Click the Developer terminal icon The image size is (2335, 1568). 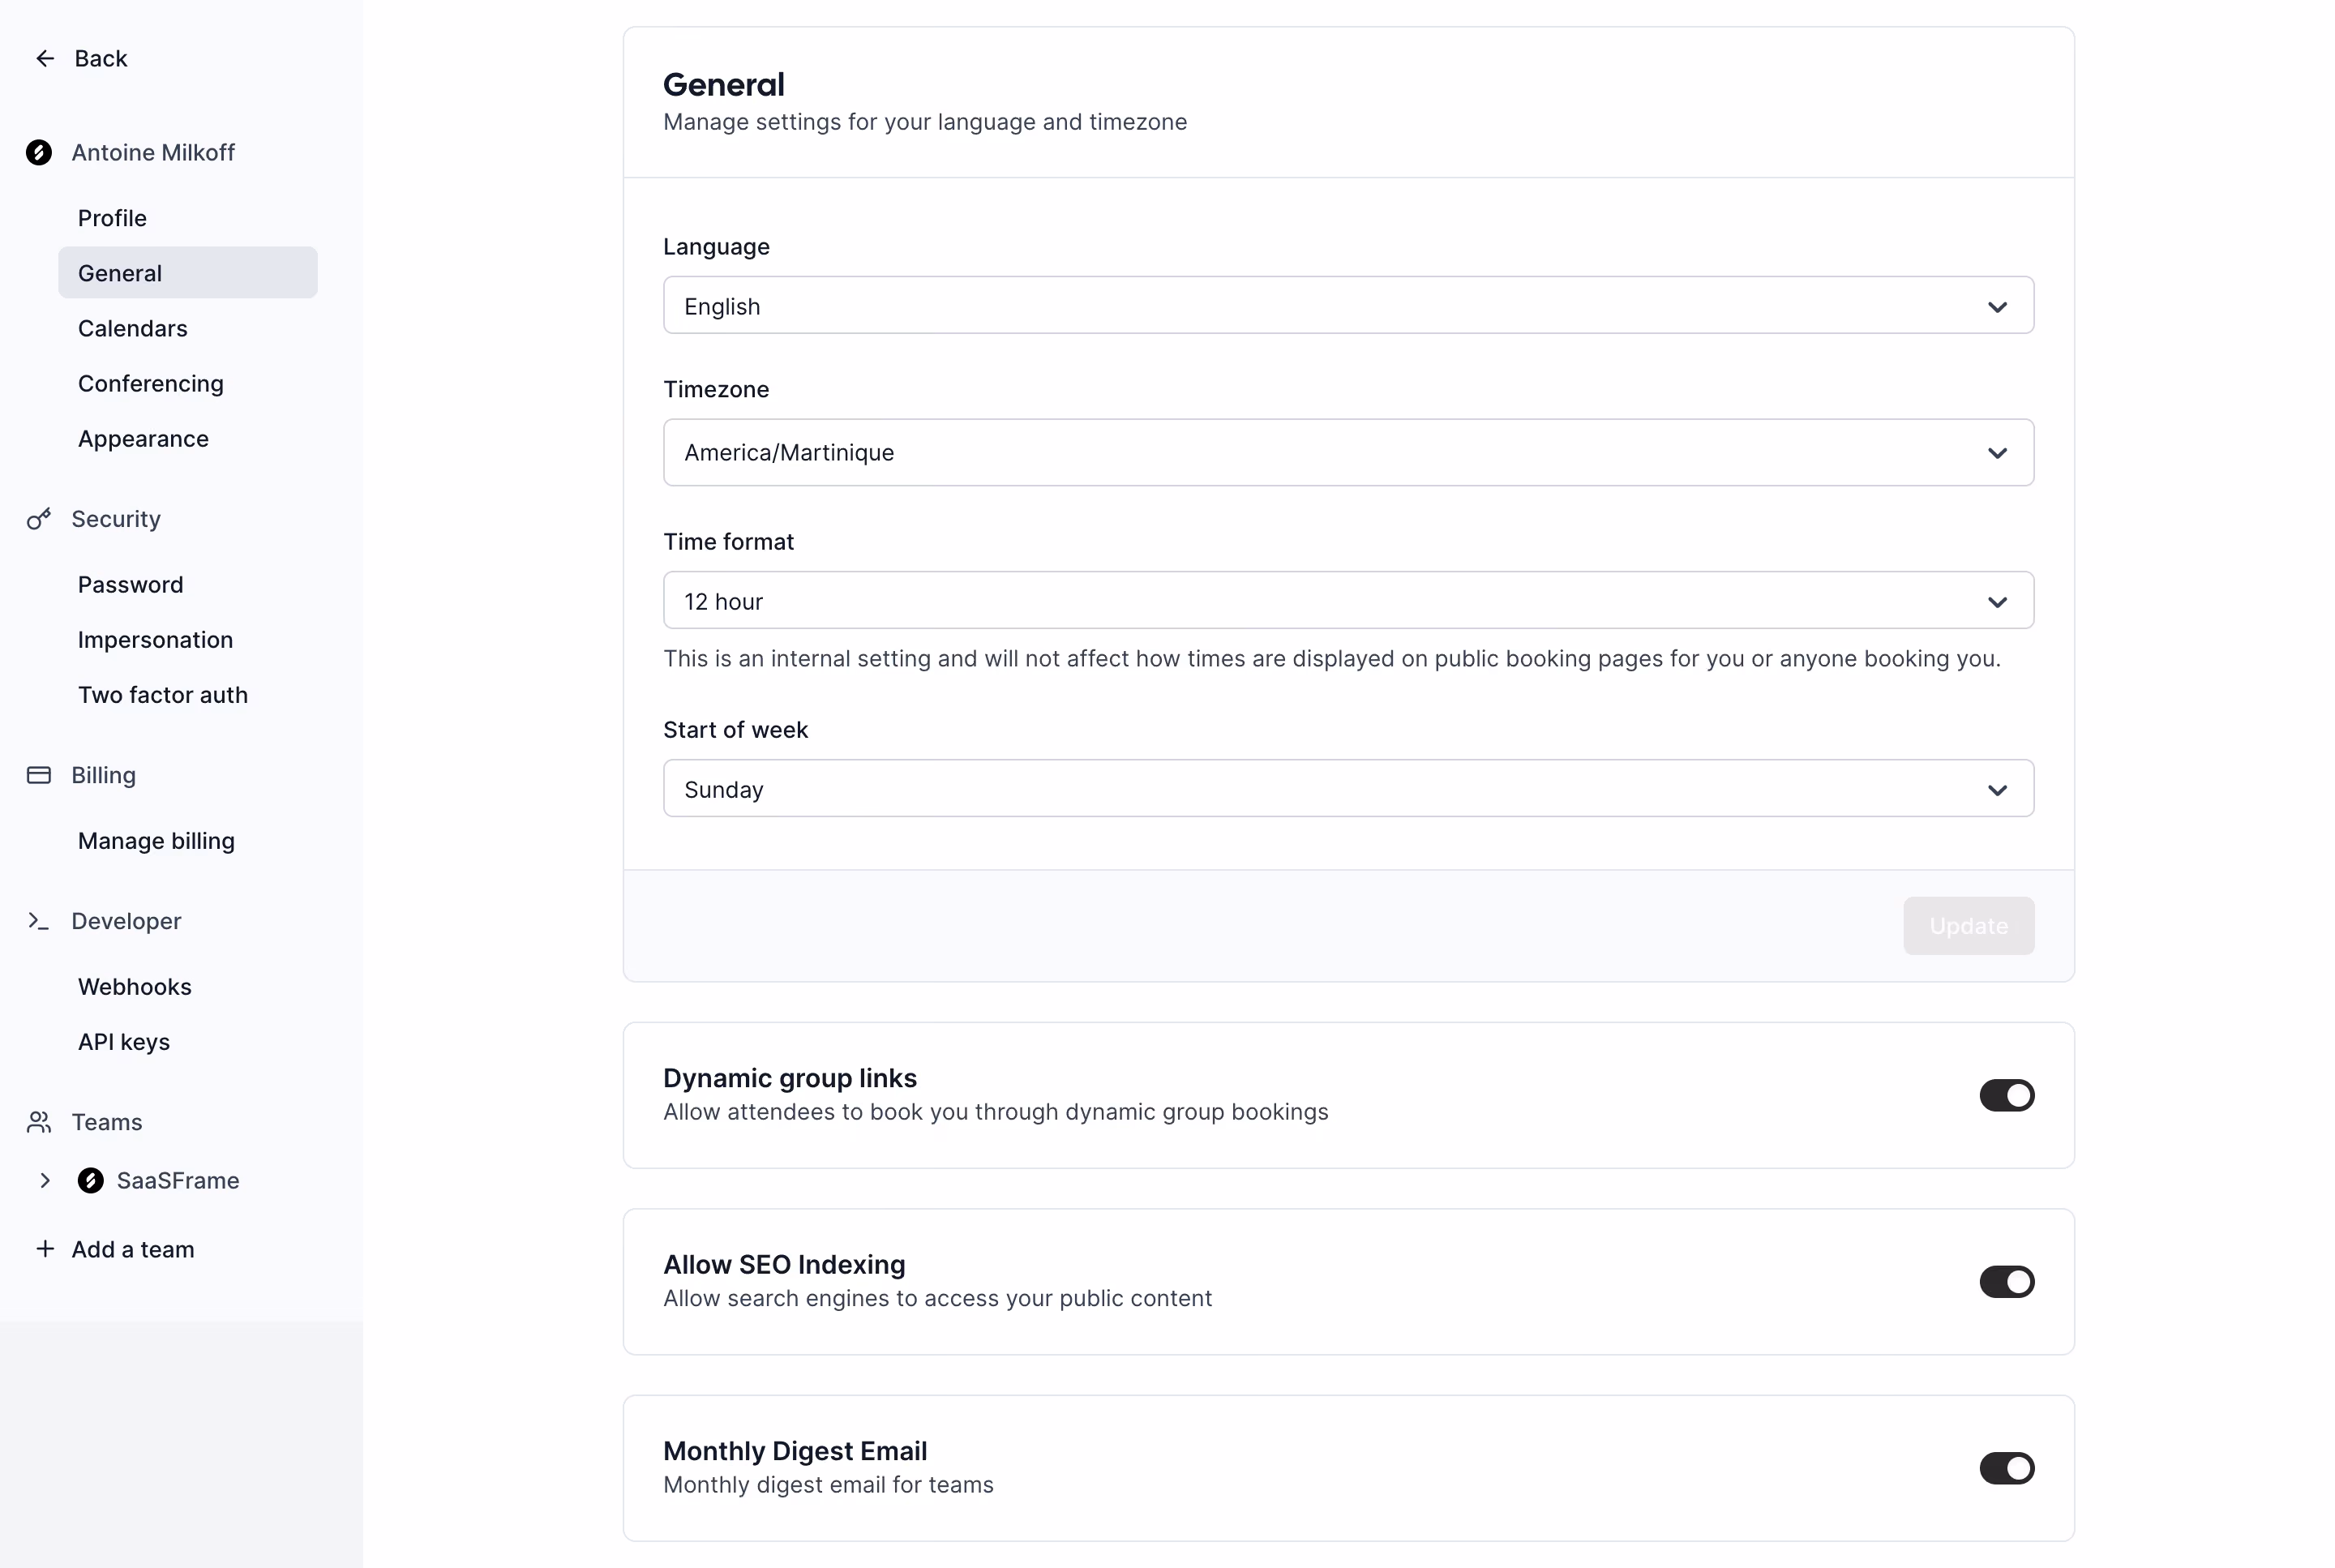pos(39,921)
